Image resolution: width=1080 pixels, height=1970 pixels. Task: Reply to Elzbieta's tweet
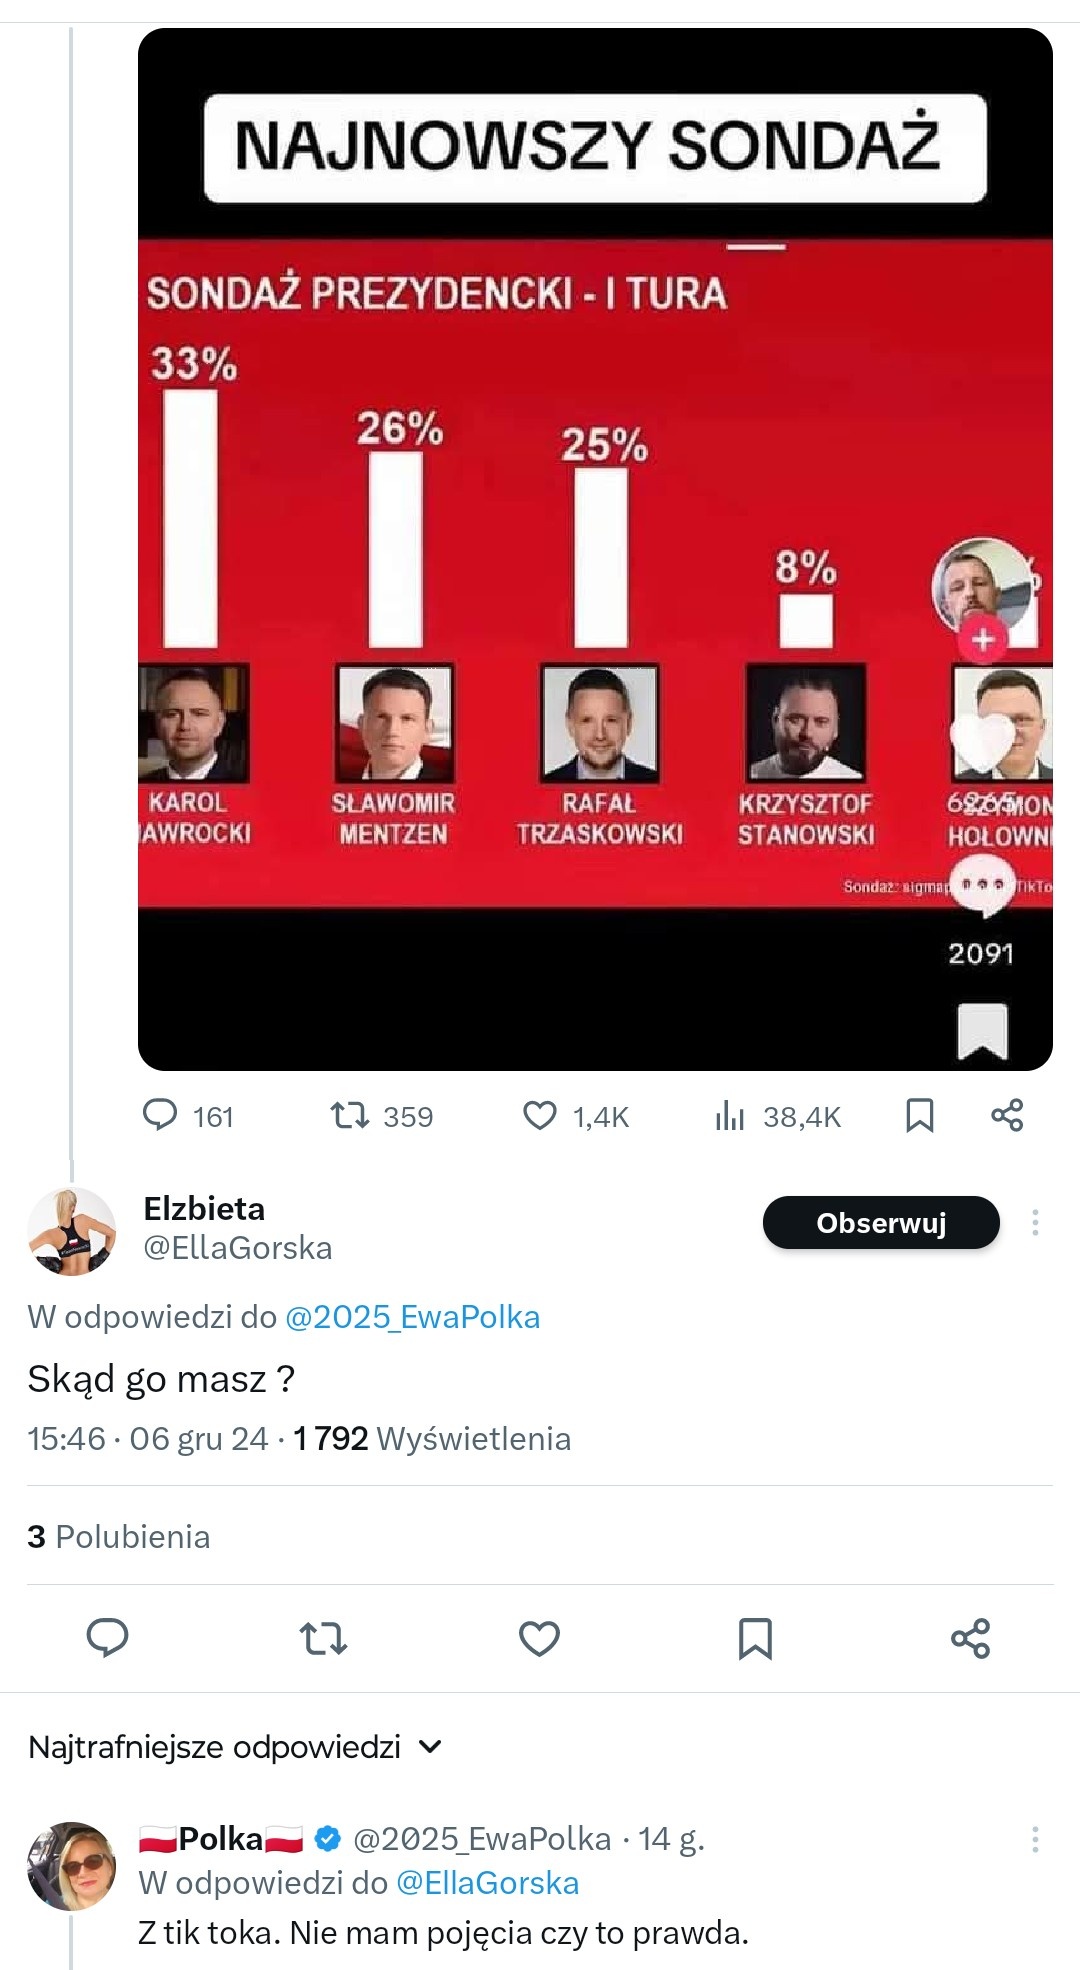click(x=108, y=1638)
